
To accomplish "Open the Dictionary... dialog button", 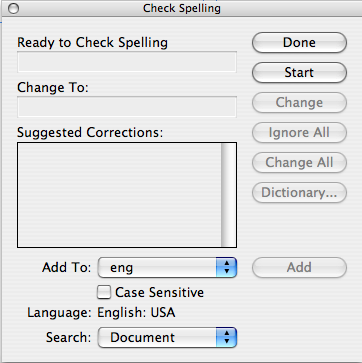I will (x=299, y=192).
